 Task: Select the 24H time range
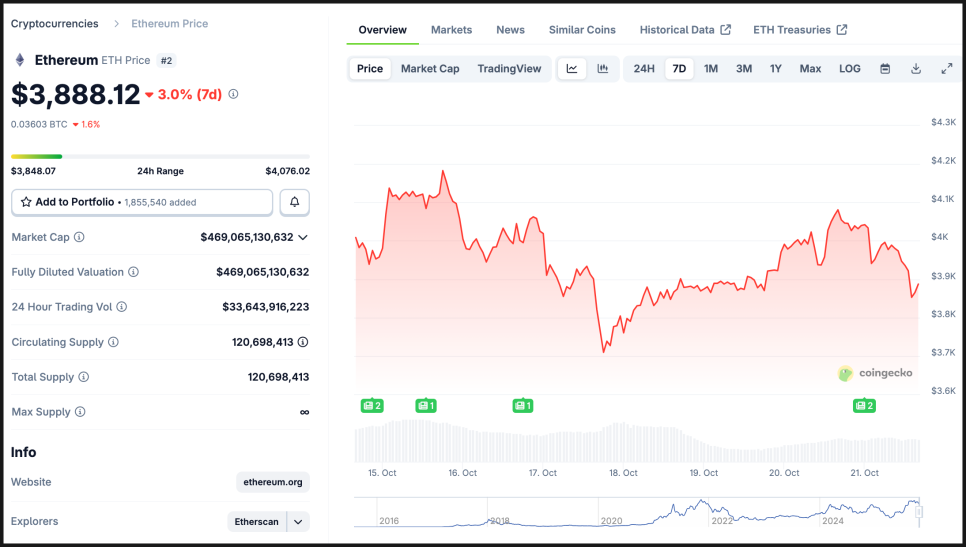(x=644, y=69)
